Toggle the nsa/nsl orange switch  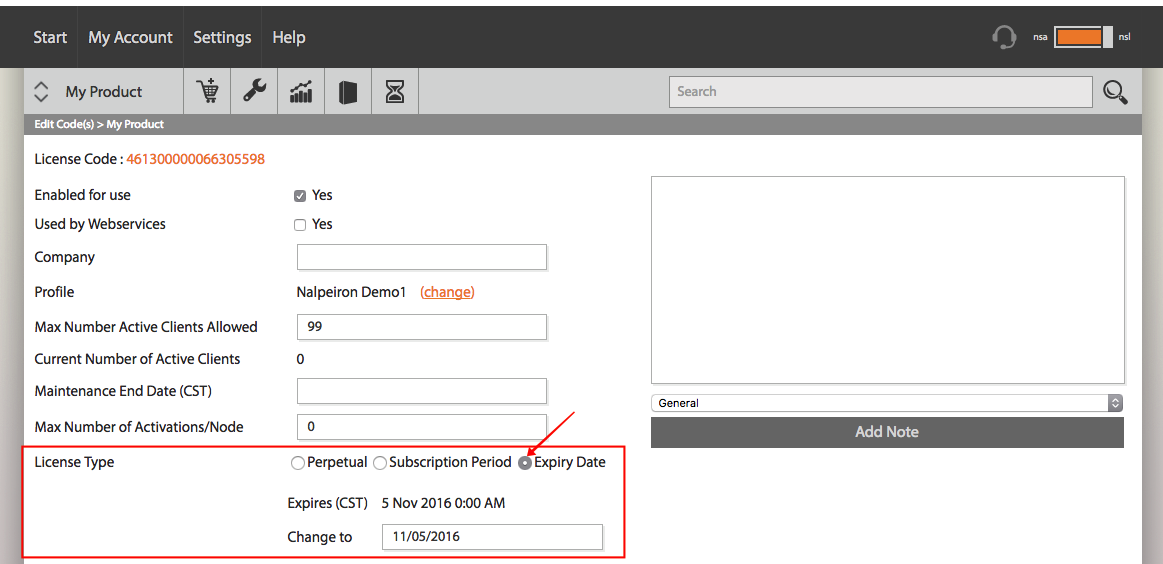(x=1083, y=37)
